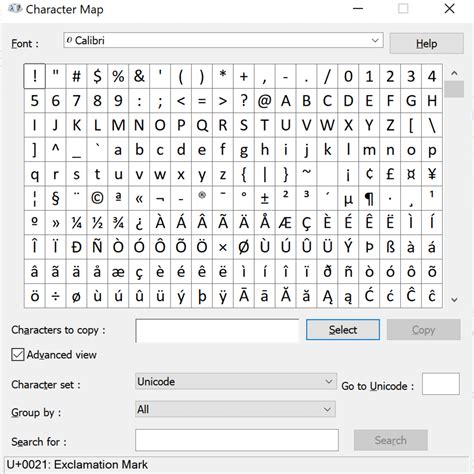Select the inverted question mark ¿
474x474 pixels.
pyautogui.click(x=139, y=223)
